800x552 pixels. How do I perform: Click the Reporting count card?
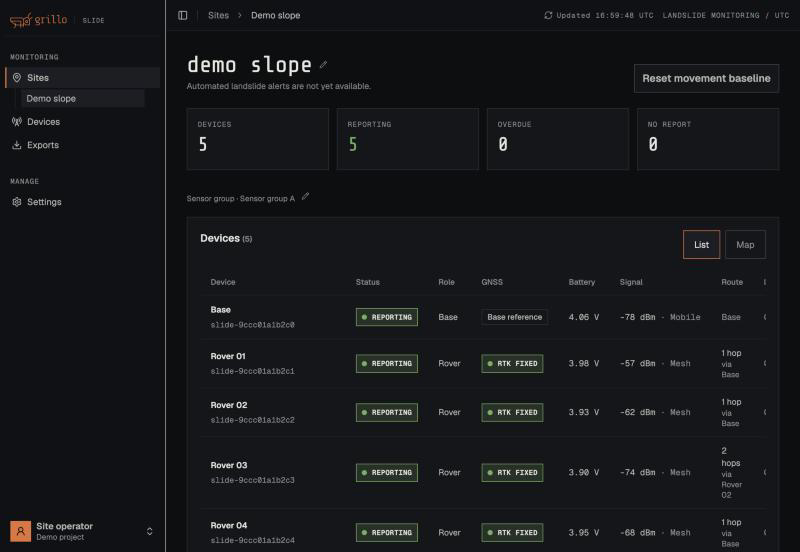pyautogui.click(x=408, y=139)
